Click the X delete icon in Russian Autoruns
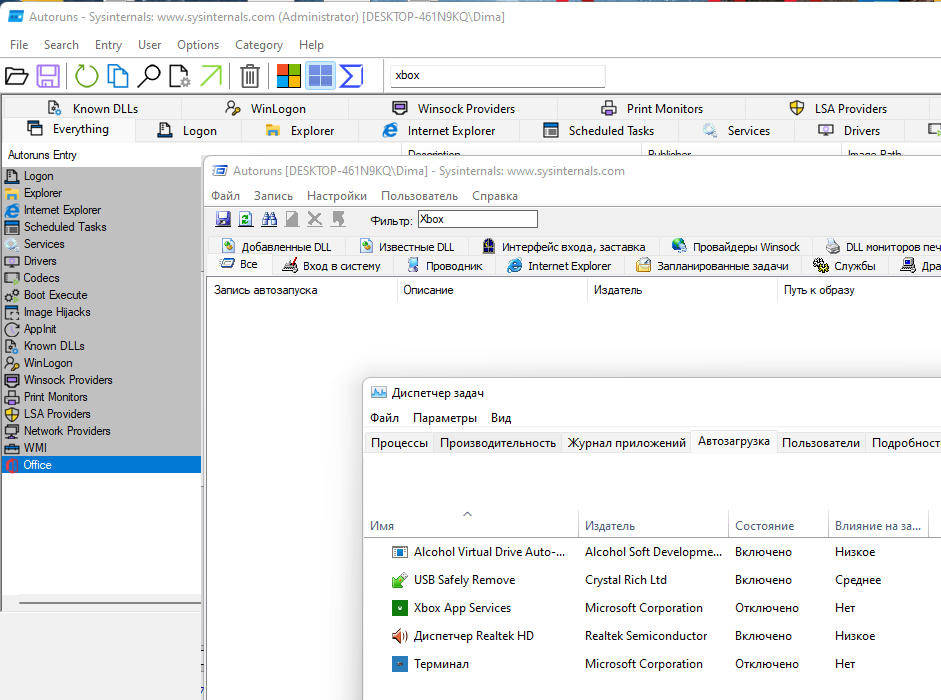The image size is (941, 700). pyautogui.click(x=314, y=219)
